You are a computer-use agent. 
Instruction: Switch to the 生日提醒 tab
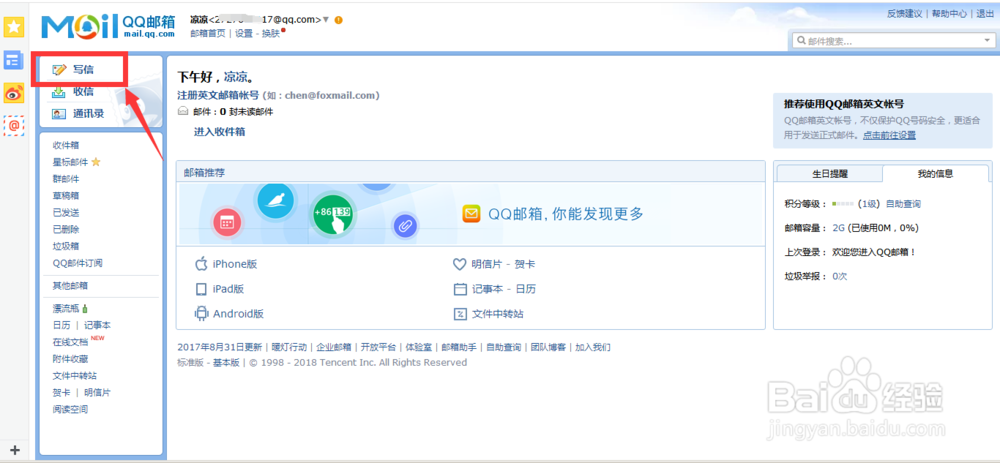coord(830,173)
